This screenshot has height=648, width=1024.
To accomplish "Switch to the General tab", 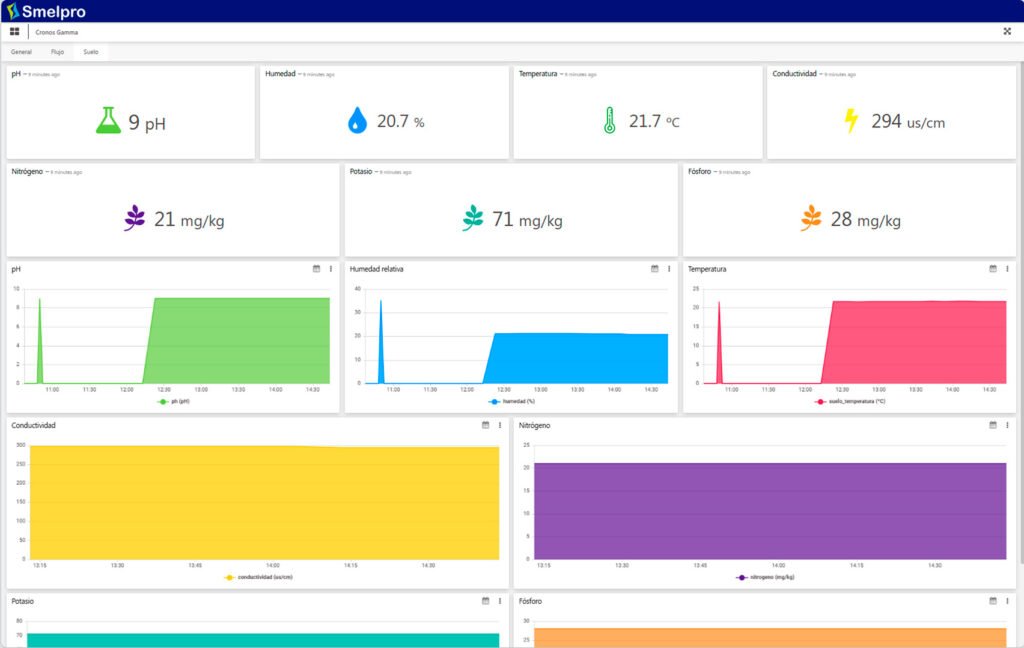I will click(22, 52).
